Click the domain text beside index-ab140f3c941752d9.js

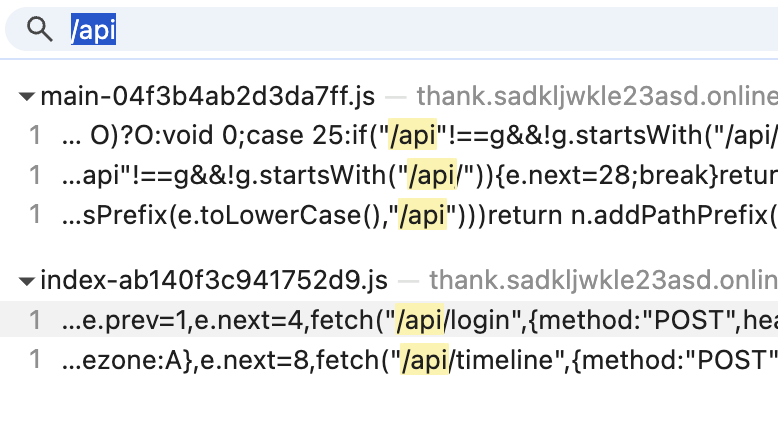click(x=603, y=280)
